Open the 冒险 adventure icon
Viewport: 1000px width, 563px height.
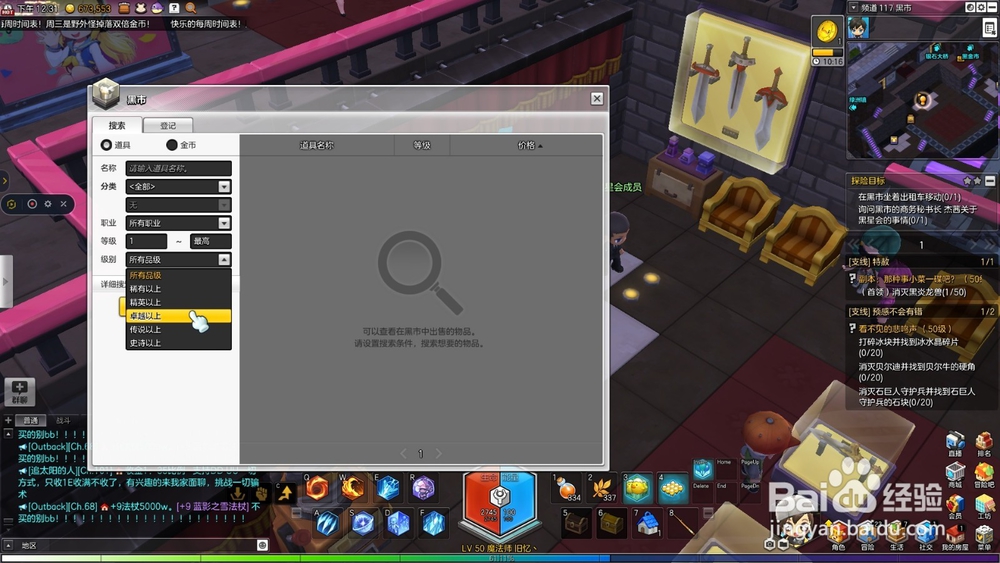pyautogui.click(x=867, y=537)
